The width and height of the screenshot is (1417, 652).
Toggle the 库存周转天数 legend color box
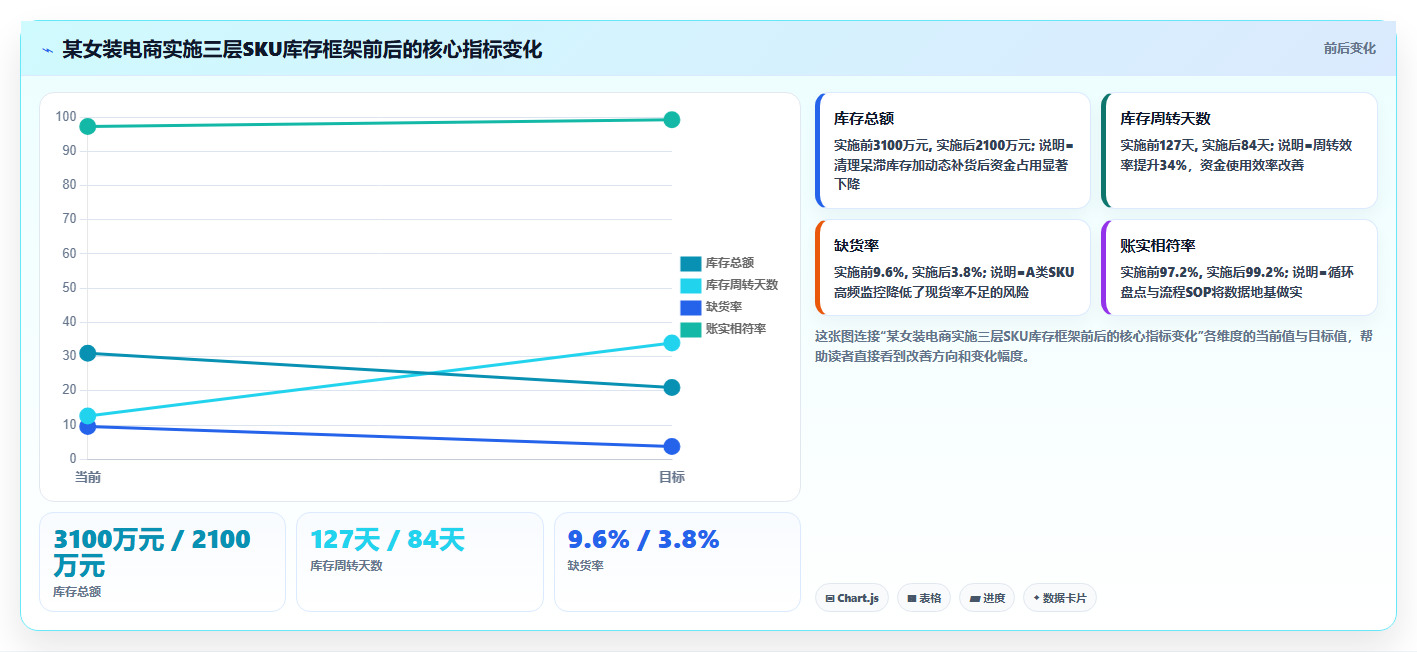691,285
